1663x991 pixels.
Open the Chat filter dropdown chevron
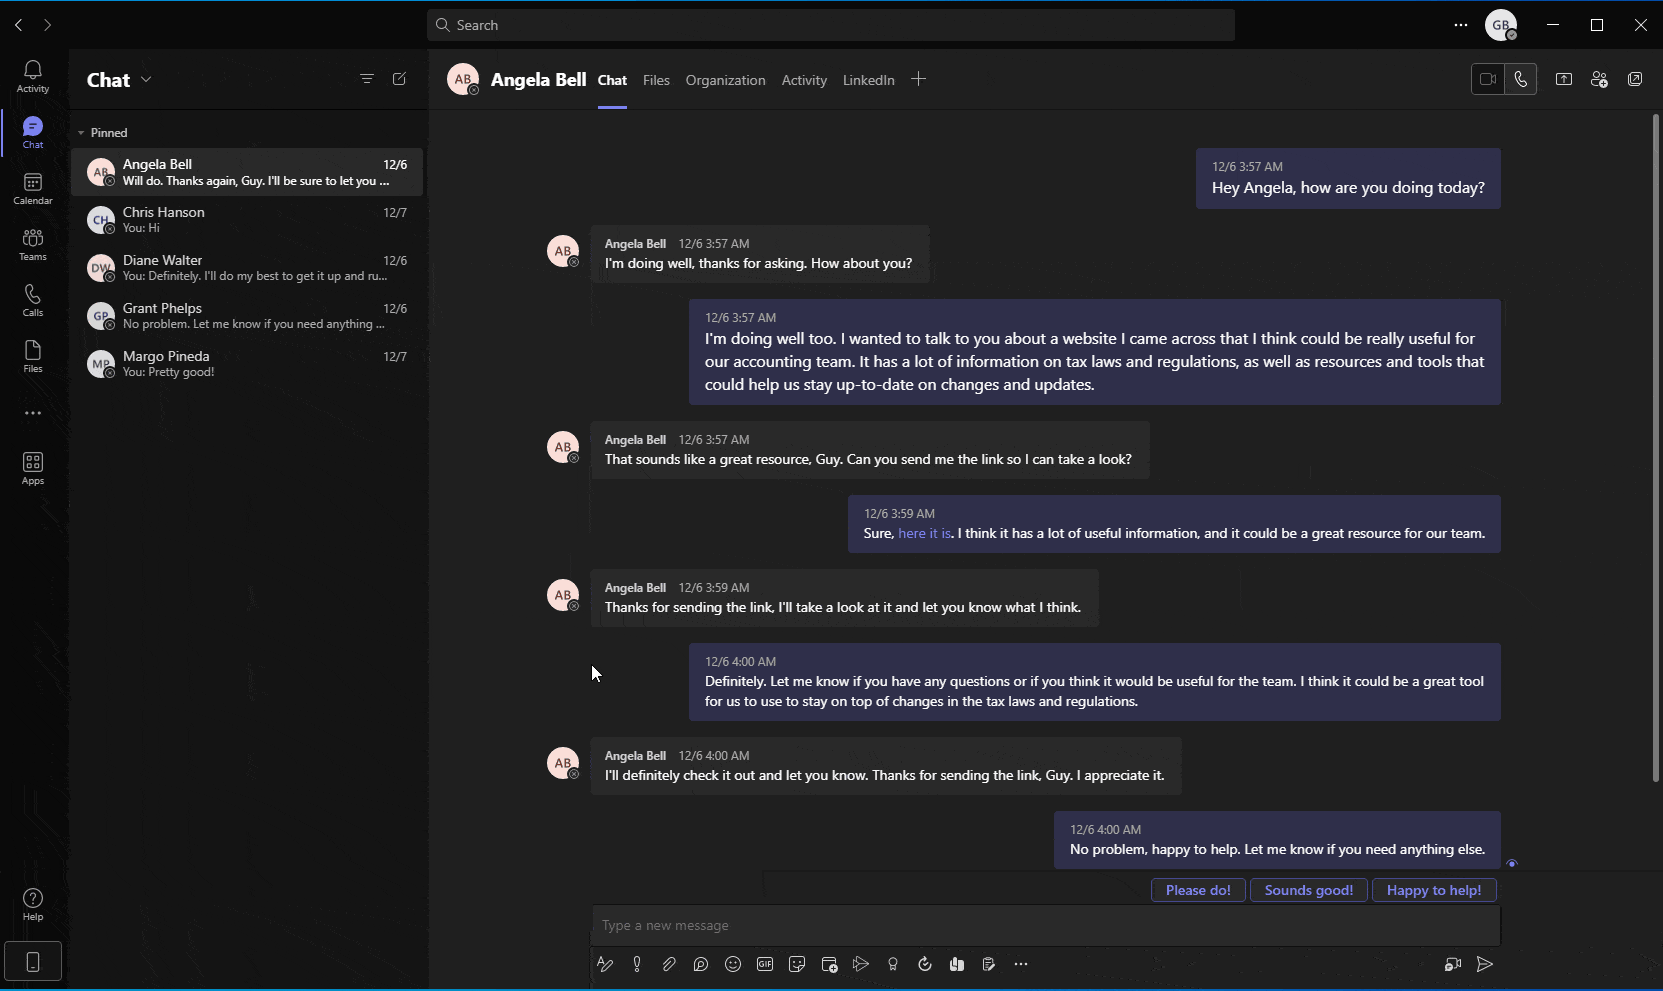click(148, 79)
